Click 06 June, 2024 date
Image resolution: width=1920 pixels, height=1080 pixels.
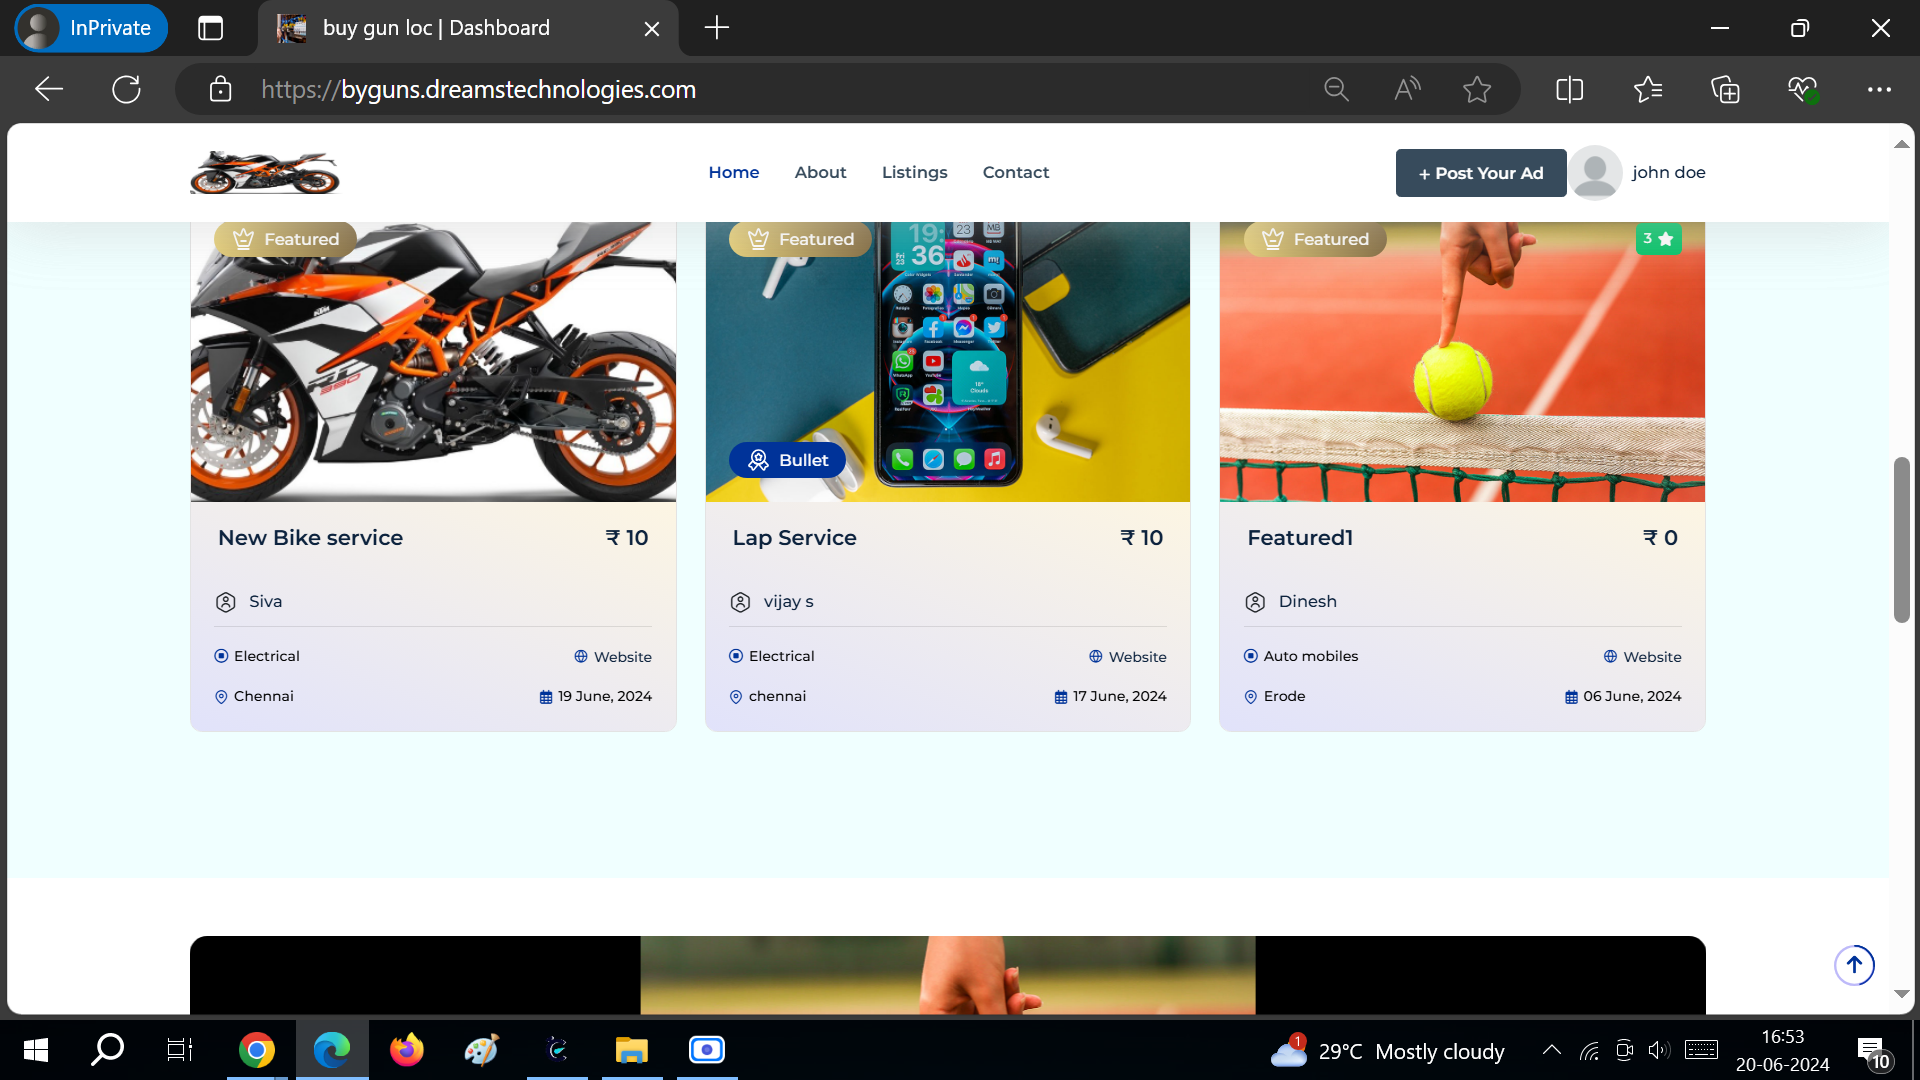coord(1632,696)
